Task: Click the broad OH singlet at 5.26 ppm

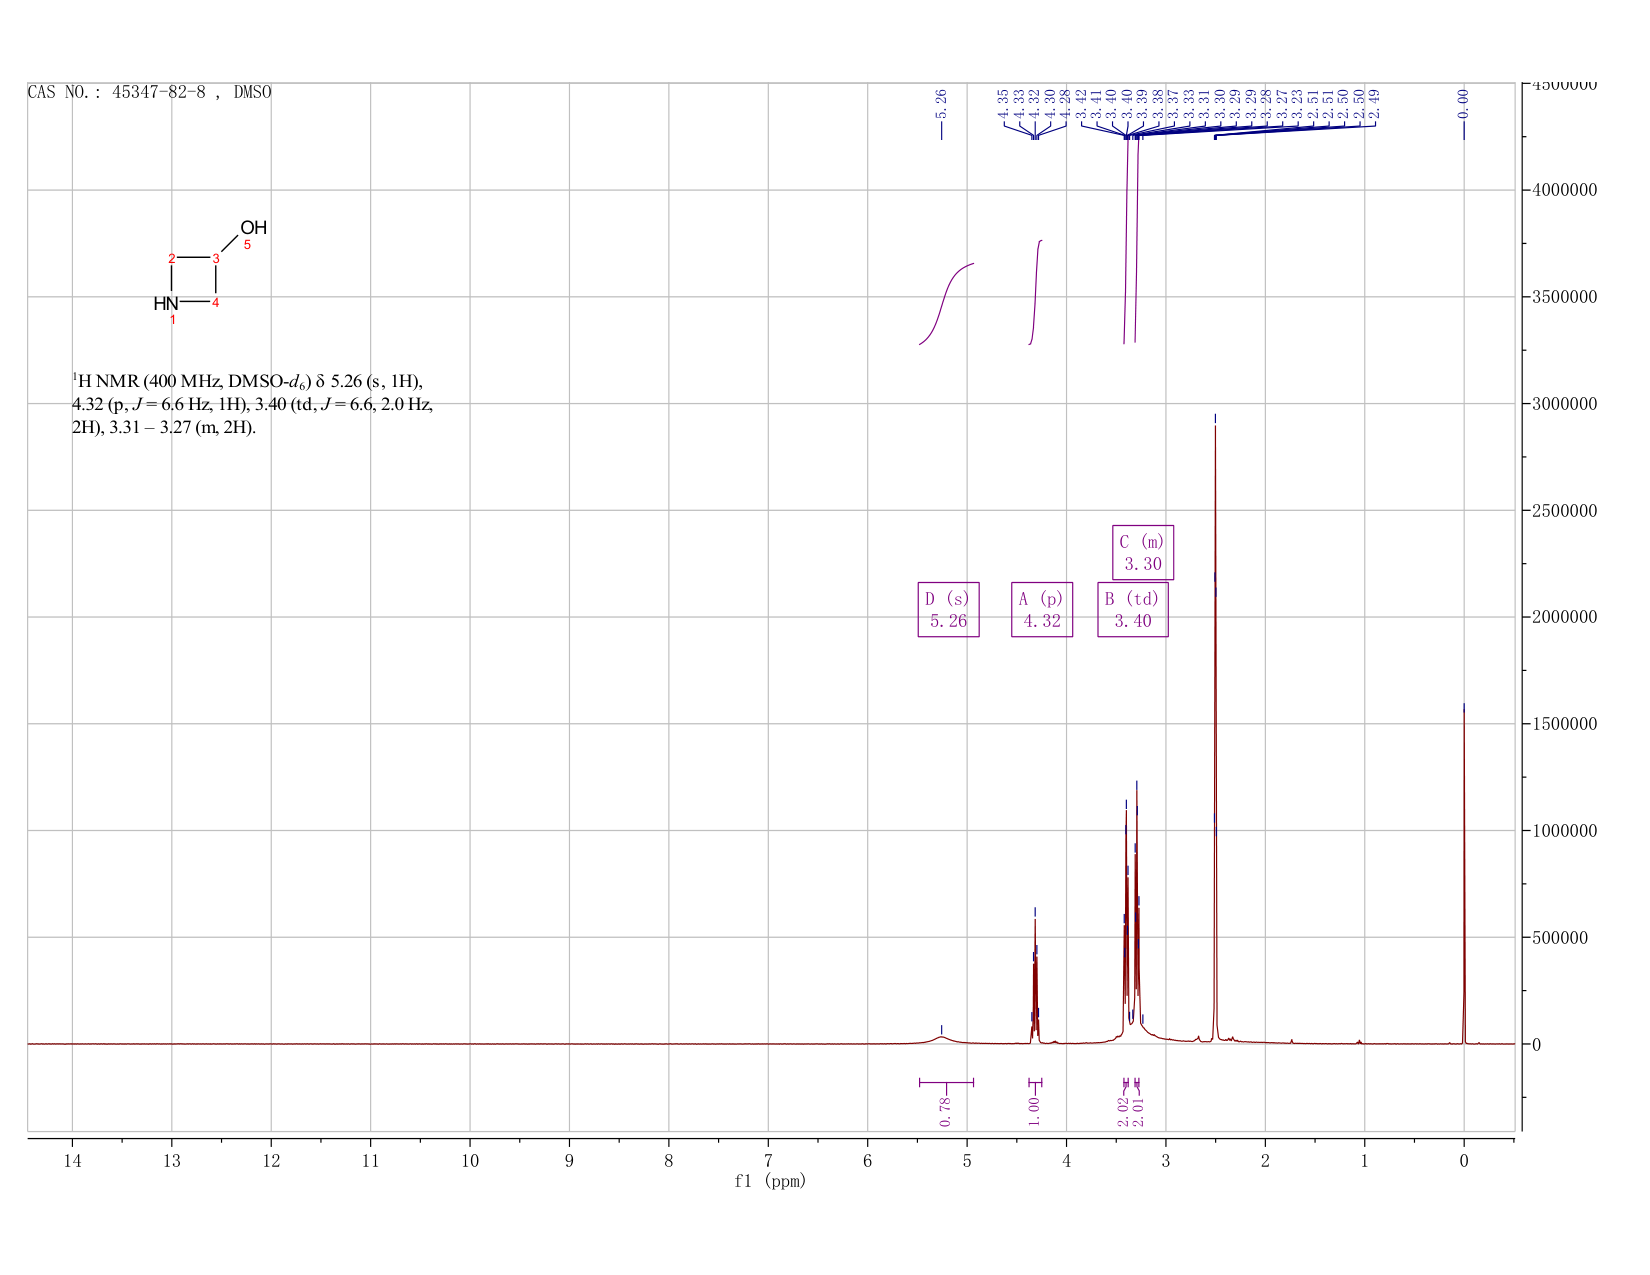Action: tap(941, 1038)
